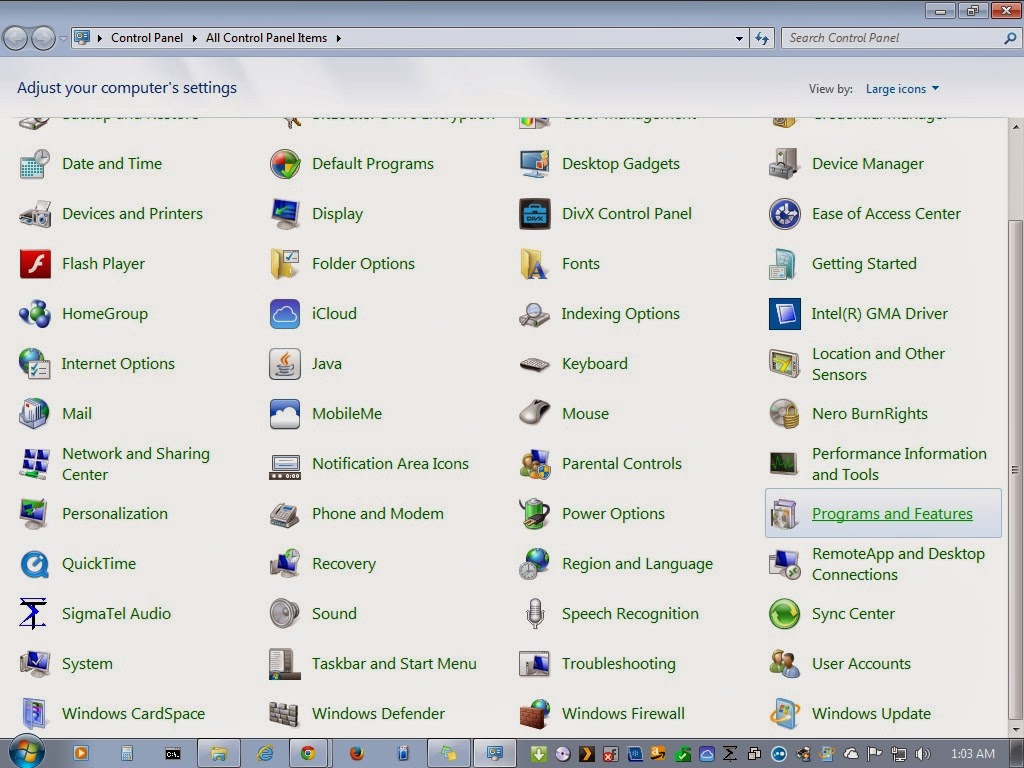Screen dimensions: 1024x768
Task: Click the Refresh button in address bar
Action: click(761, 39)
